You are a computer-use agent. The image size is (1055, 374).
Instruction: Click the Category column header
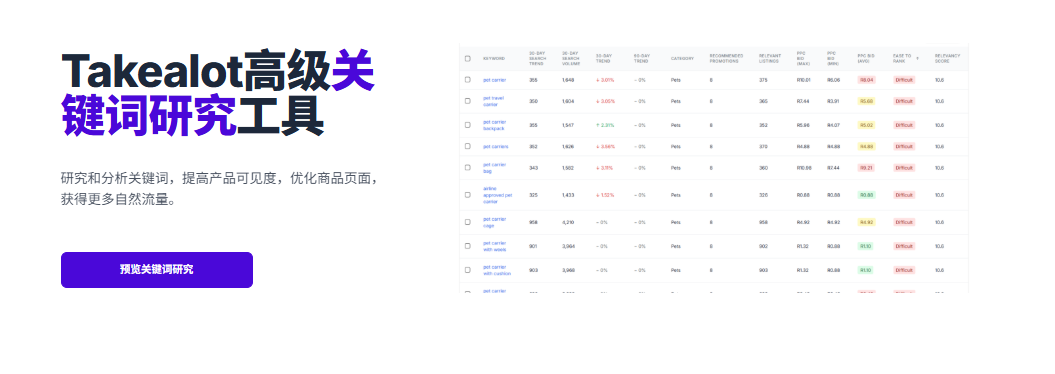point(682,59)
